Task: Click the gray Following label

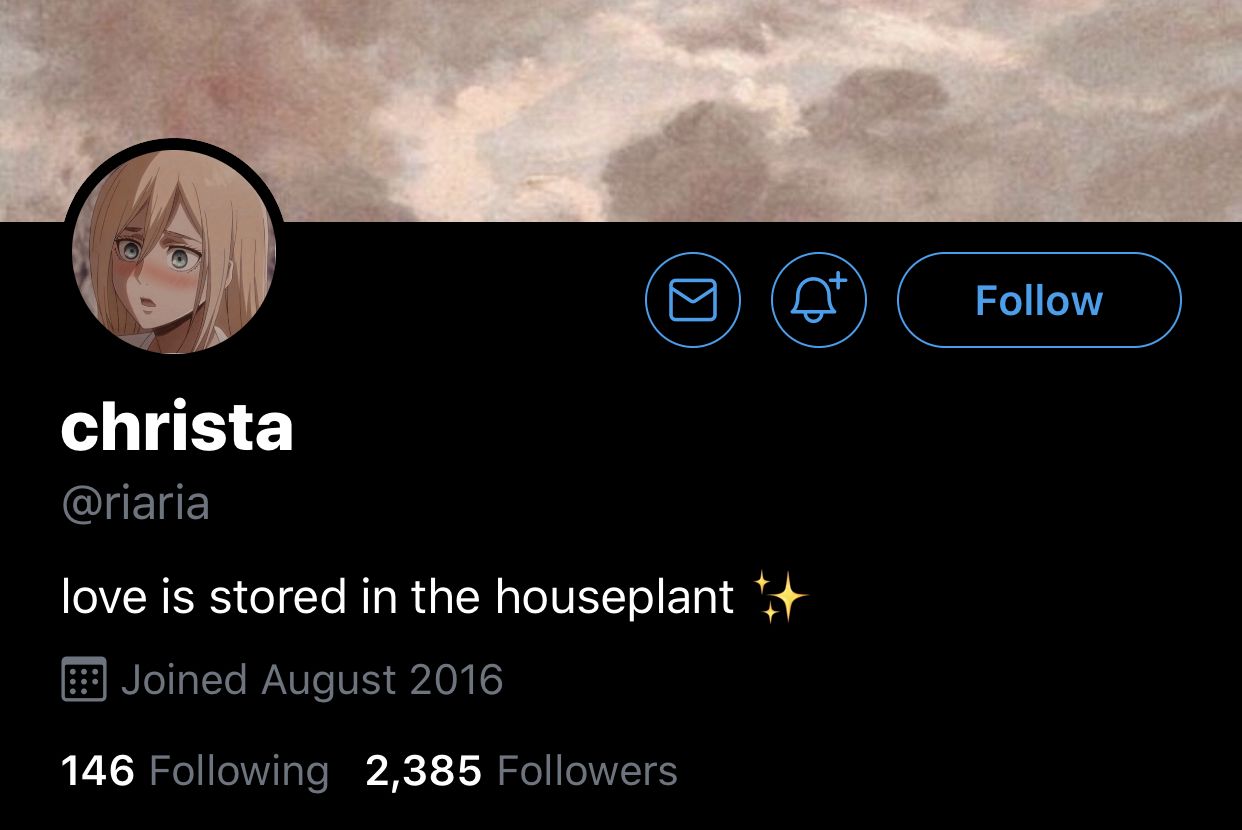Action: [239, 772]
